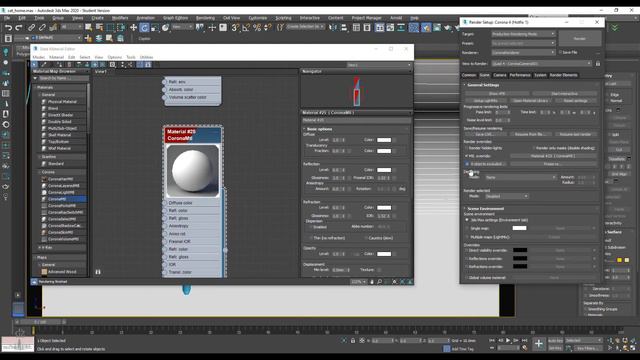Switch to Camera tab in Render Setup
Screen dimensions: 640x360
click(500, 75)
